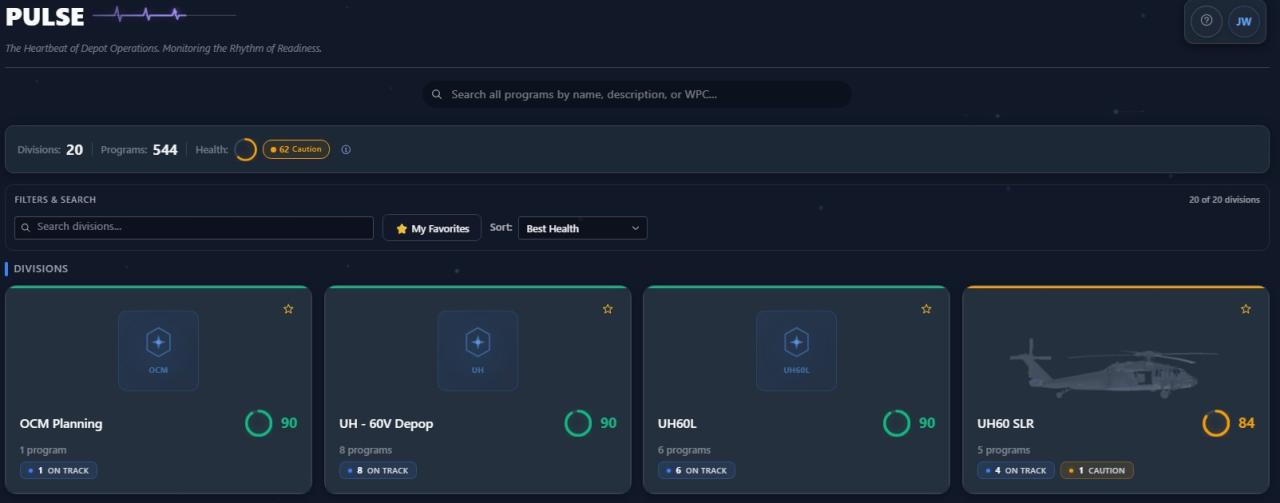
Task: Click OCM Planning health ring showing 90
Action: coord(259,423)
